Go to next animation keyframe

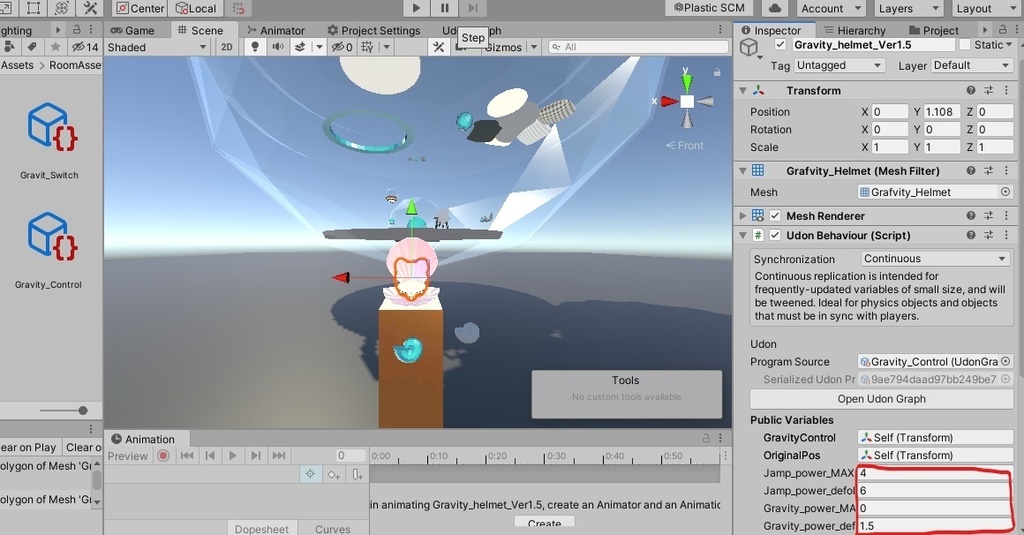click(255, 456)
